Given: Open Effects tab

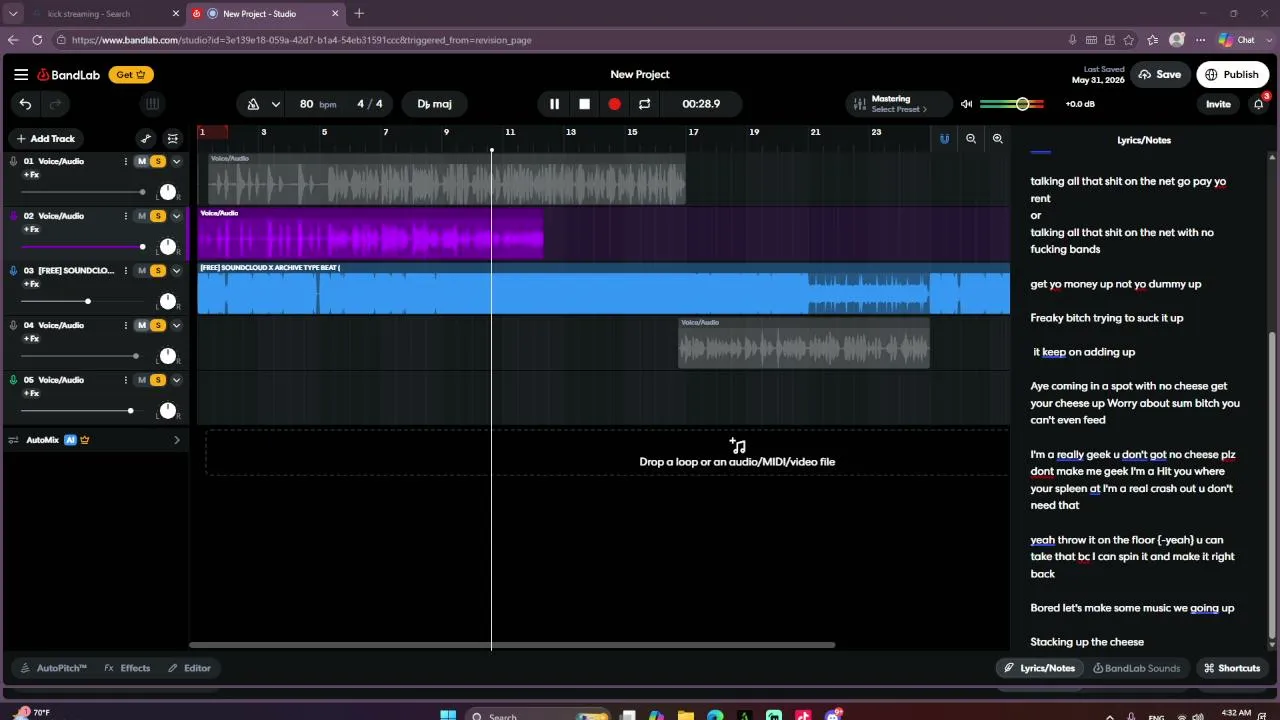Looking at the screenshot, I should click(127, 668).
